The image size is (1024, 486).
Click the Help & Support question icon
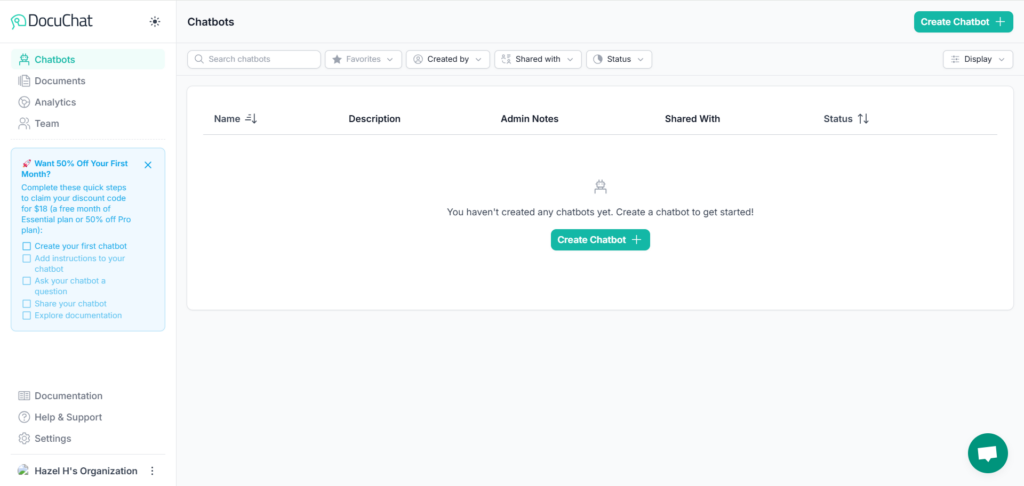[24, 417]
